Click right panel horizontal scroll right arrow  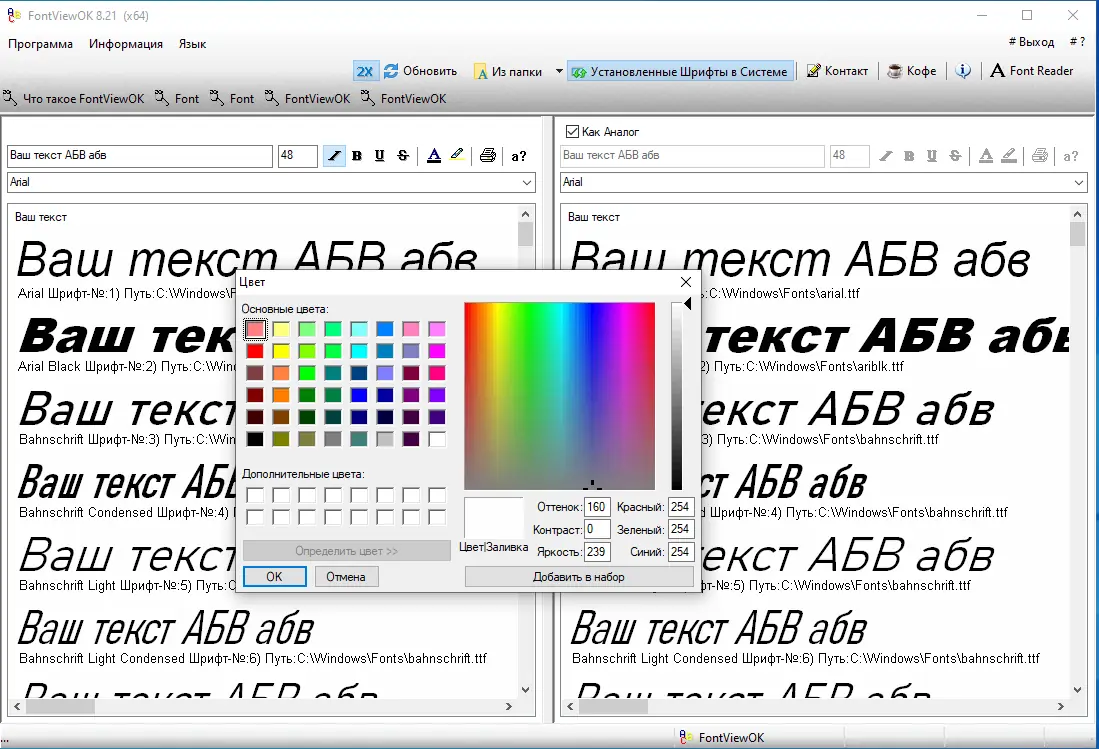[x=1061, y=706]
